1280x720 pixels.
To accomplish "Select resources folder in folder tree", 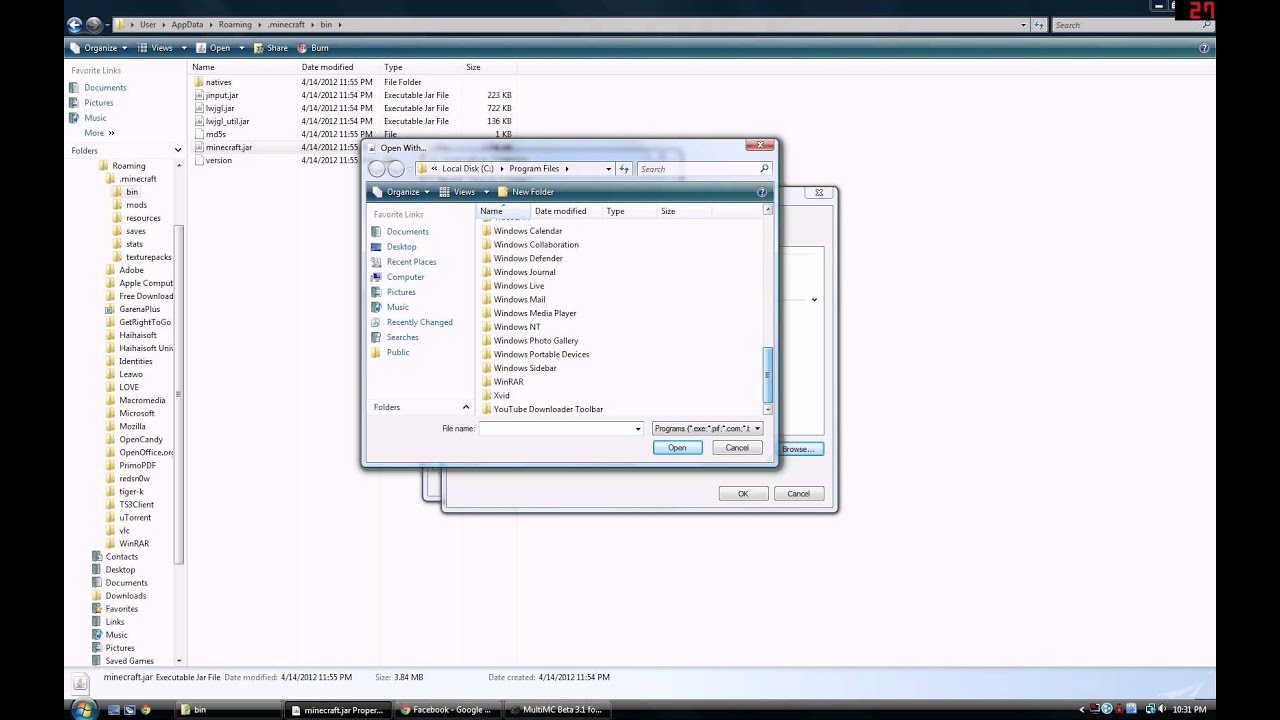I will click(143, 218).
